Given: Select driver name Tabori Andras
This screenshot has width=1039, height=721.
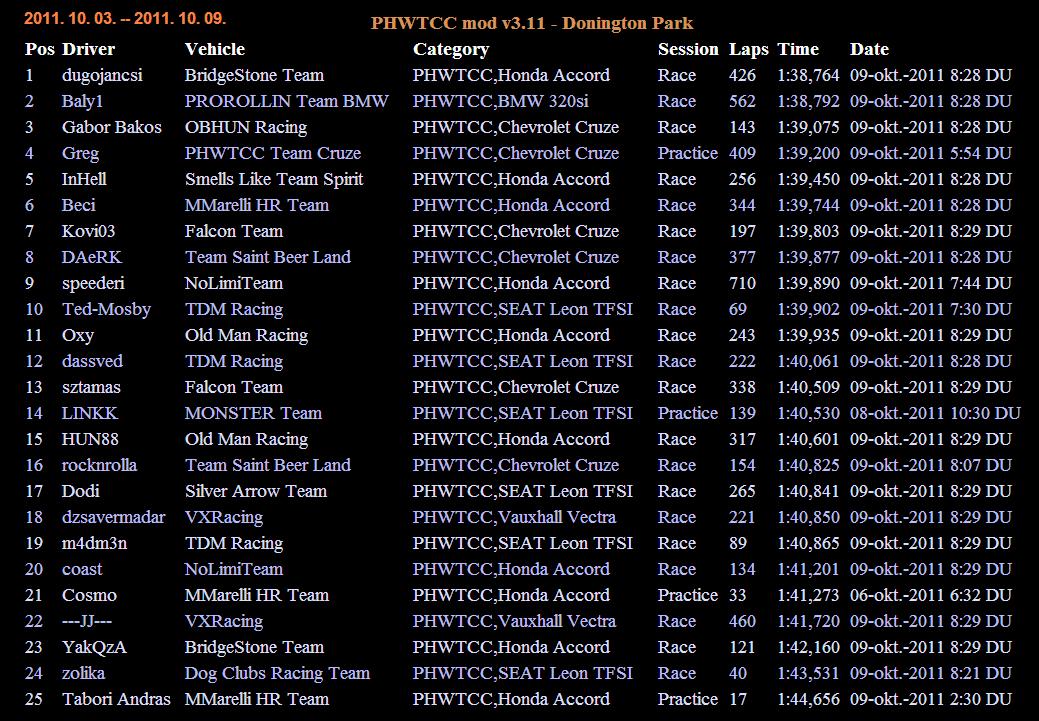Looking at the screenshot, I should click(116, 699).
